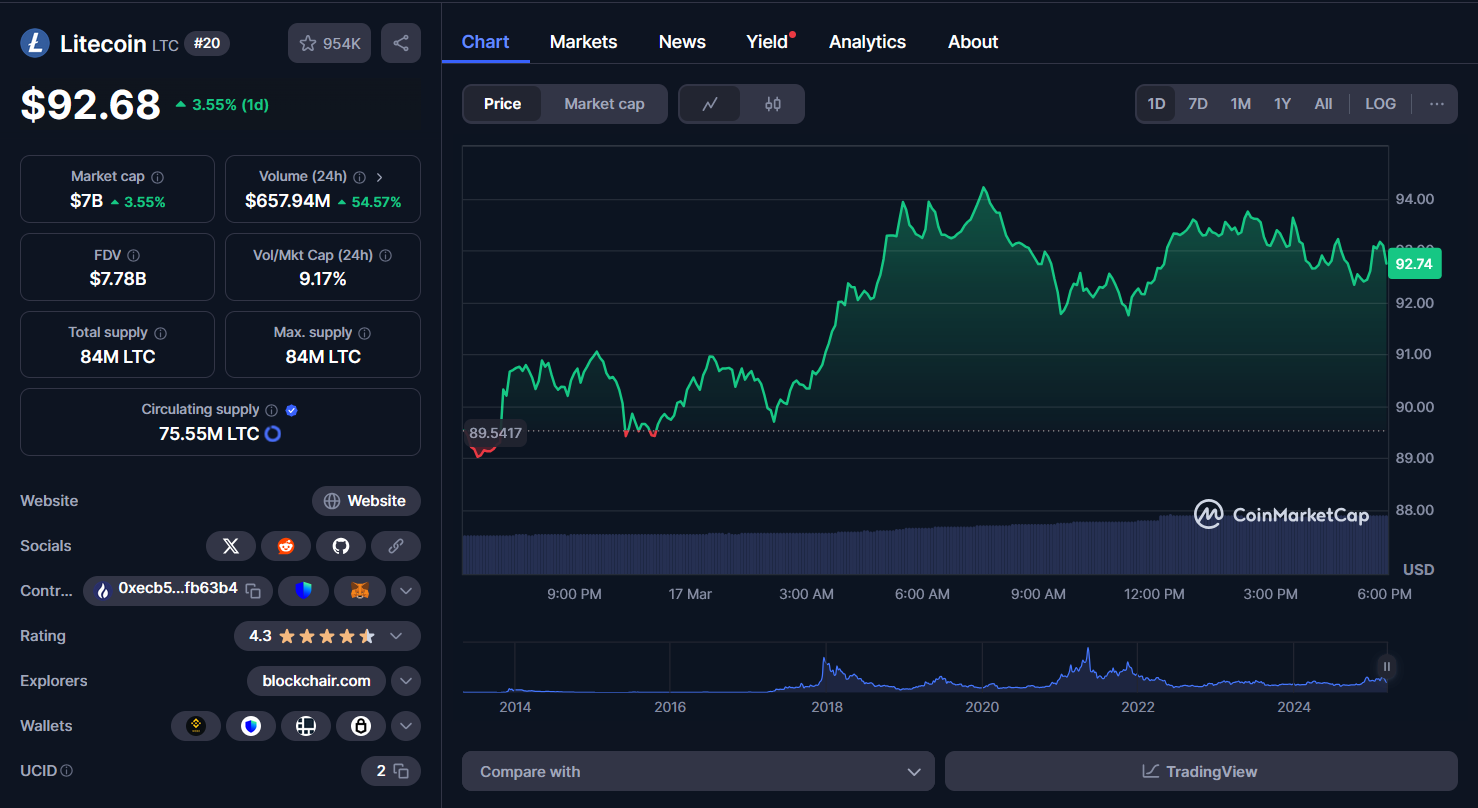Copy the 0xecb5...fb63b4 contract address
This screenshot has height=808, width=1478.
click(x=255, y=591)
